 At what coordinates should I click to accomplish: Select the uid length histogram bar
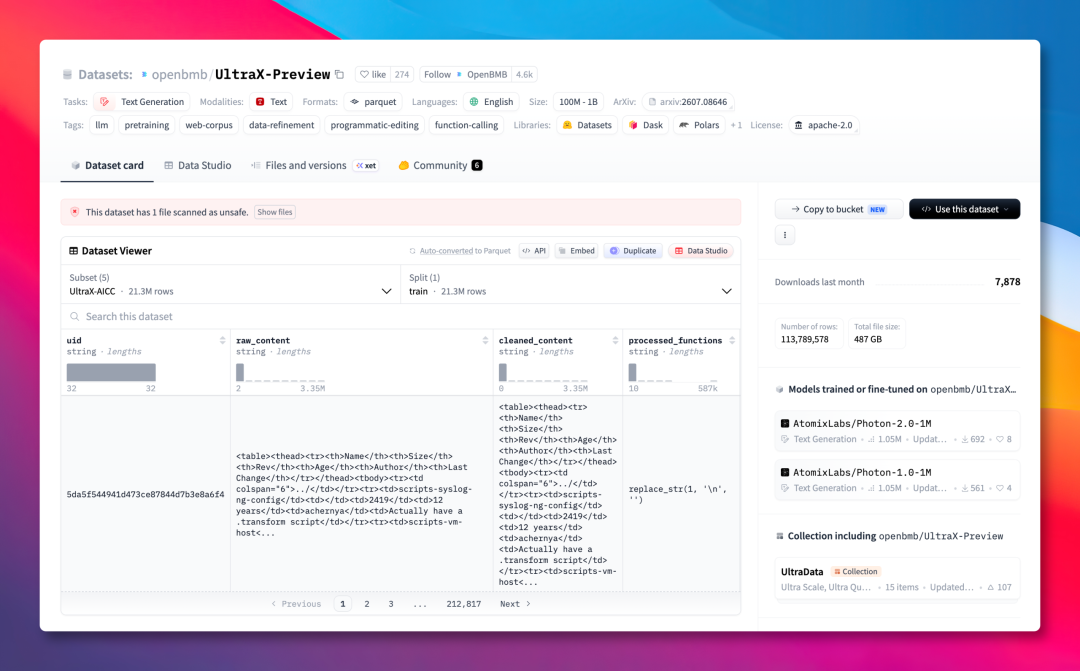tap(111, 373)
